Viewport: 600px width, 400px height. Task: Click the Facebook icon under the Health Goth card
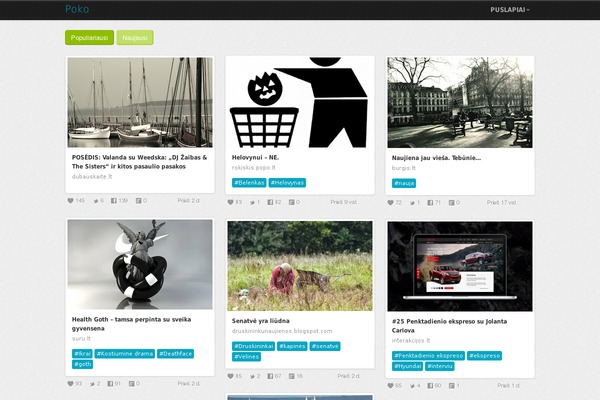coord(110,384)
